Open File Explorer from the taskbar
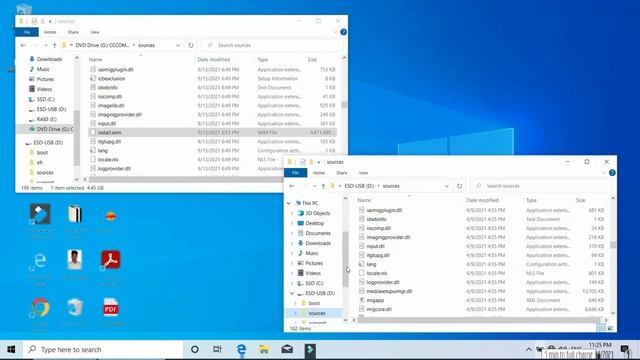This screenshot has width=640, height=360. pos(264,349)
